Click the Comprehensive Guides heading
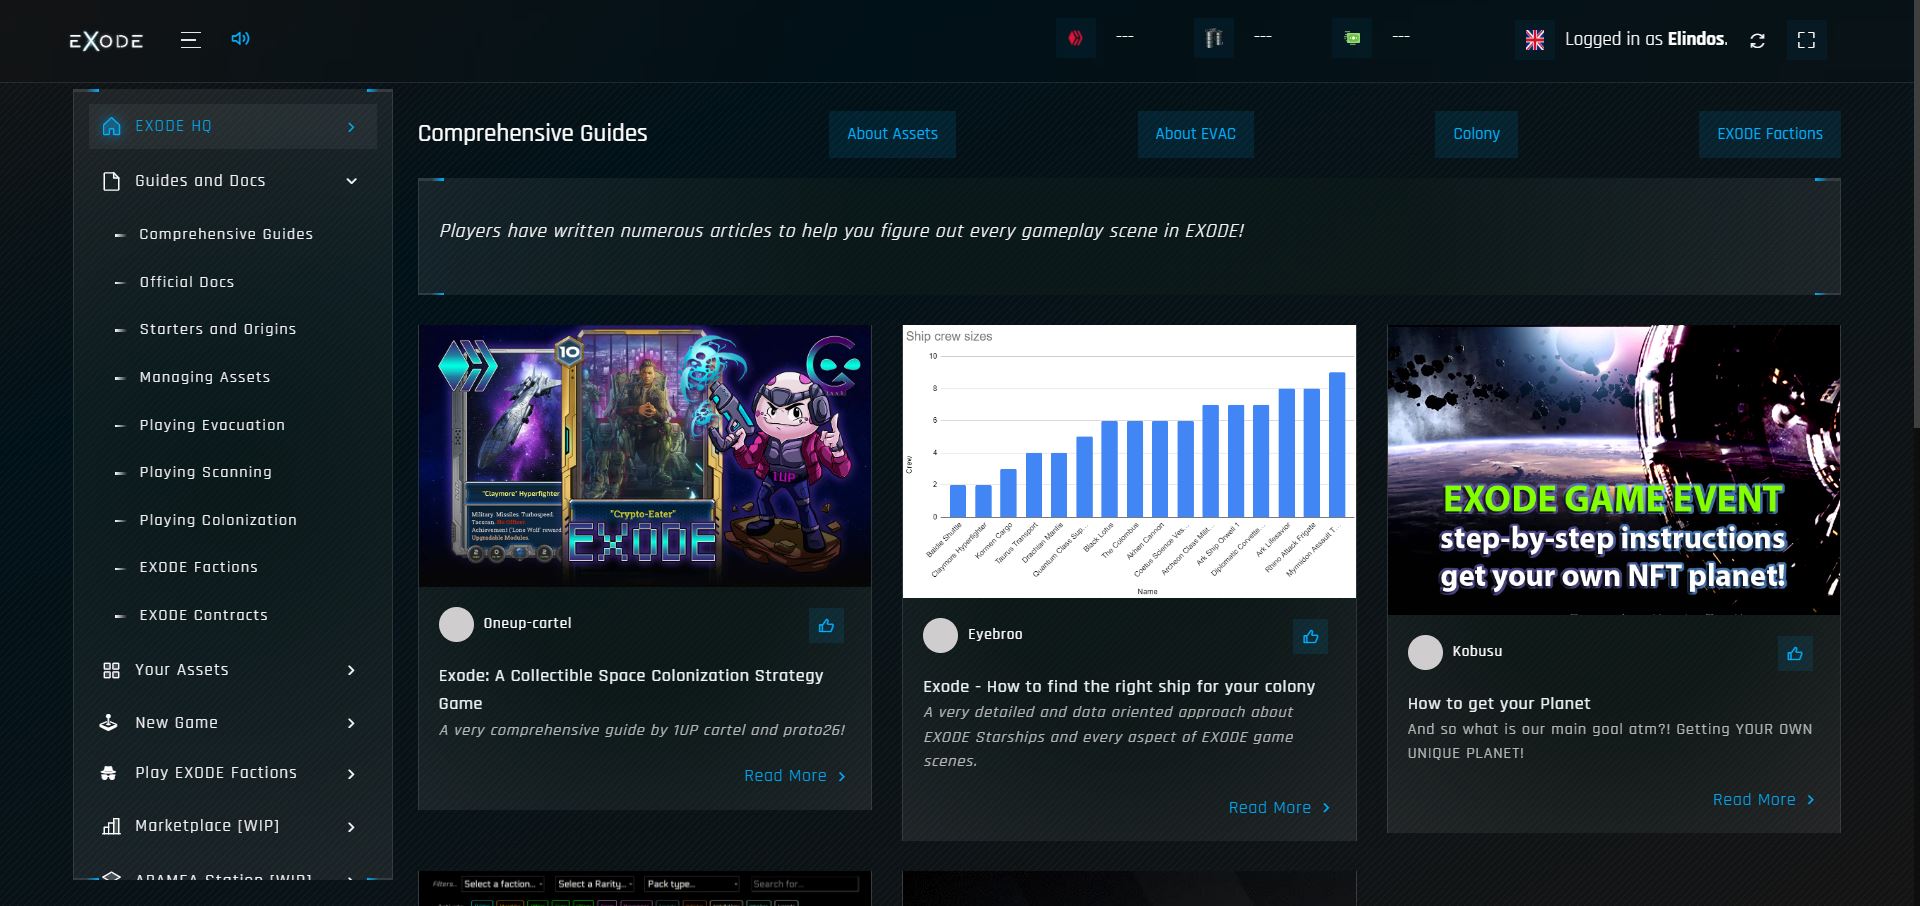The width and height of the screenshot is (1920, 906). [533, 133]
